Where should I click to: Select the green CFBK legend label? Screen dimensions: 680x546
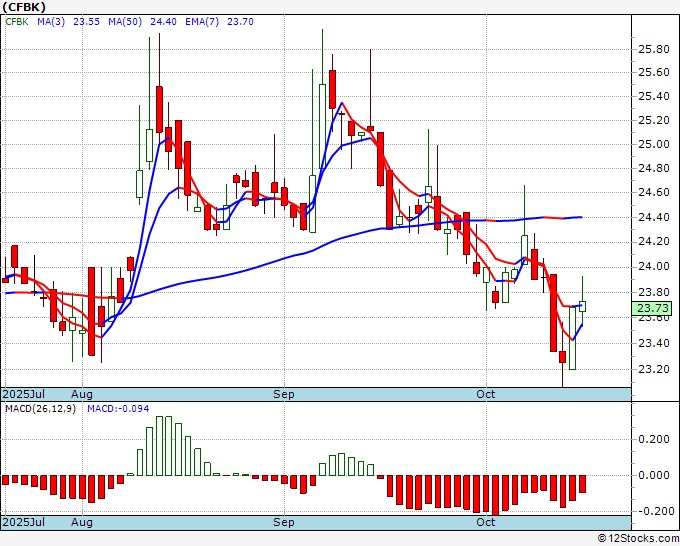pyautogui.click(x=17, y=22)
